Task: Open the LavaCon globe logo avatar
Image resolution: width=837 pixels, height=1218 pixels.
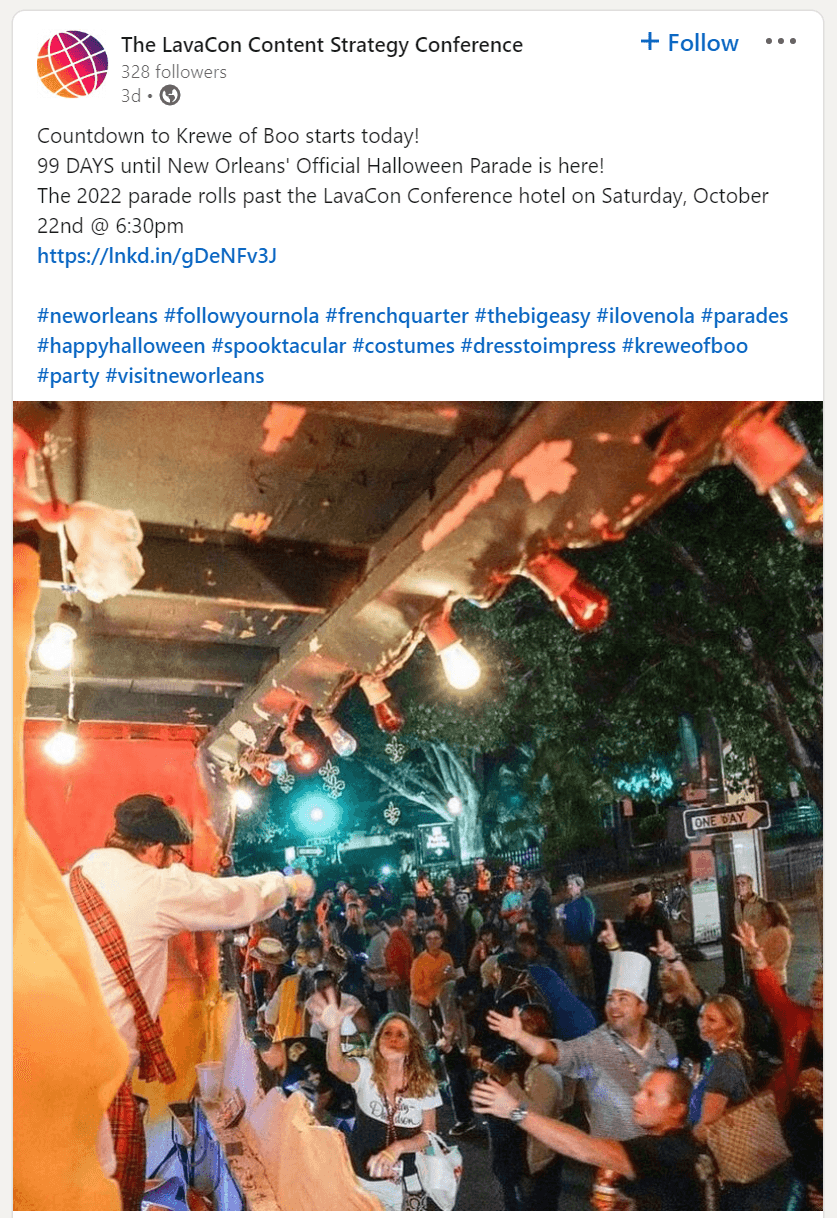Action: pos(72,64)
